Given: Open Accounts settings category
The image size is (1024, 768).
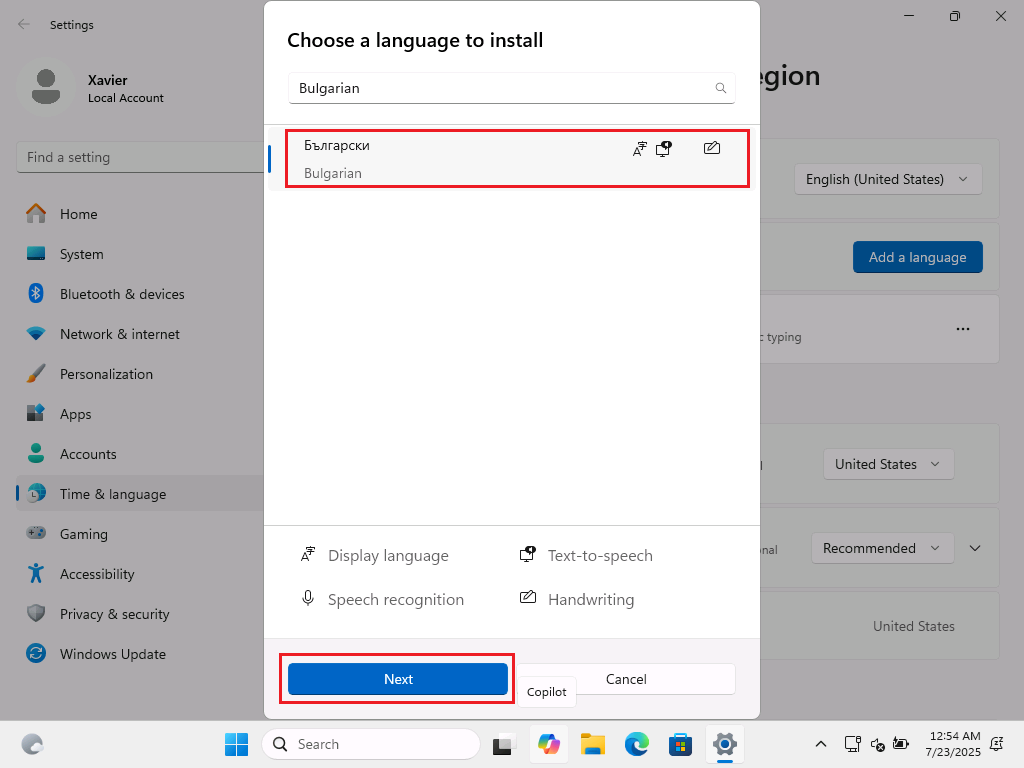Looking at the screenshot, I should pyautogui.click(x=140, y=454).
